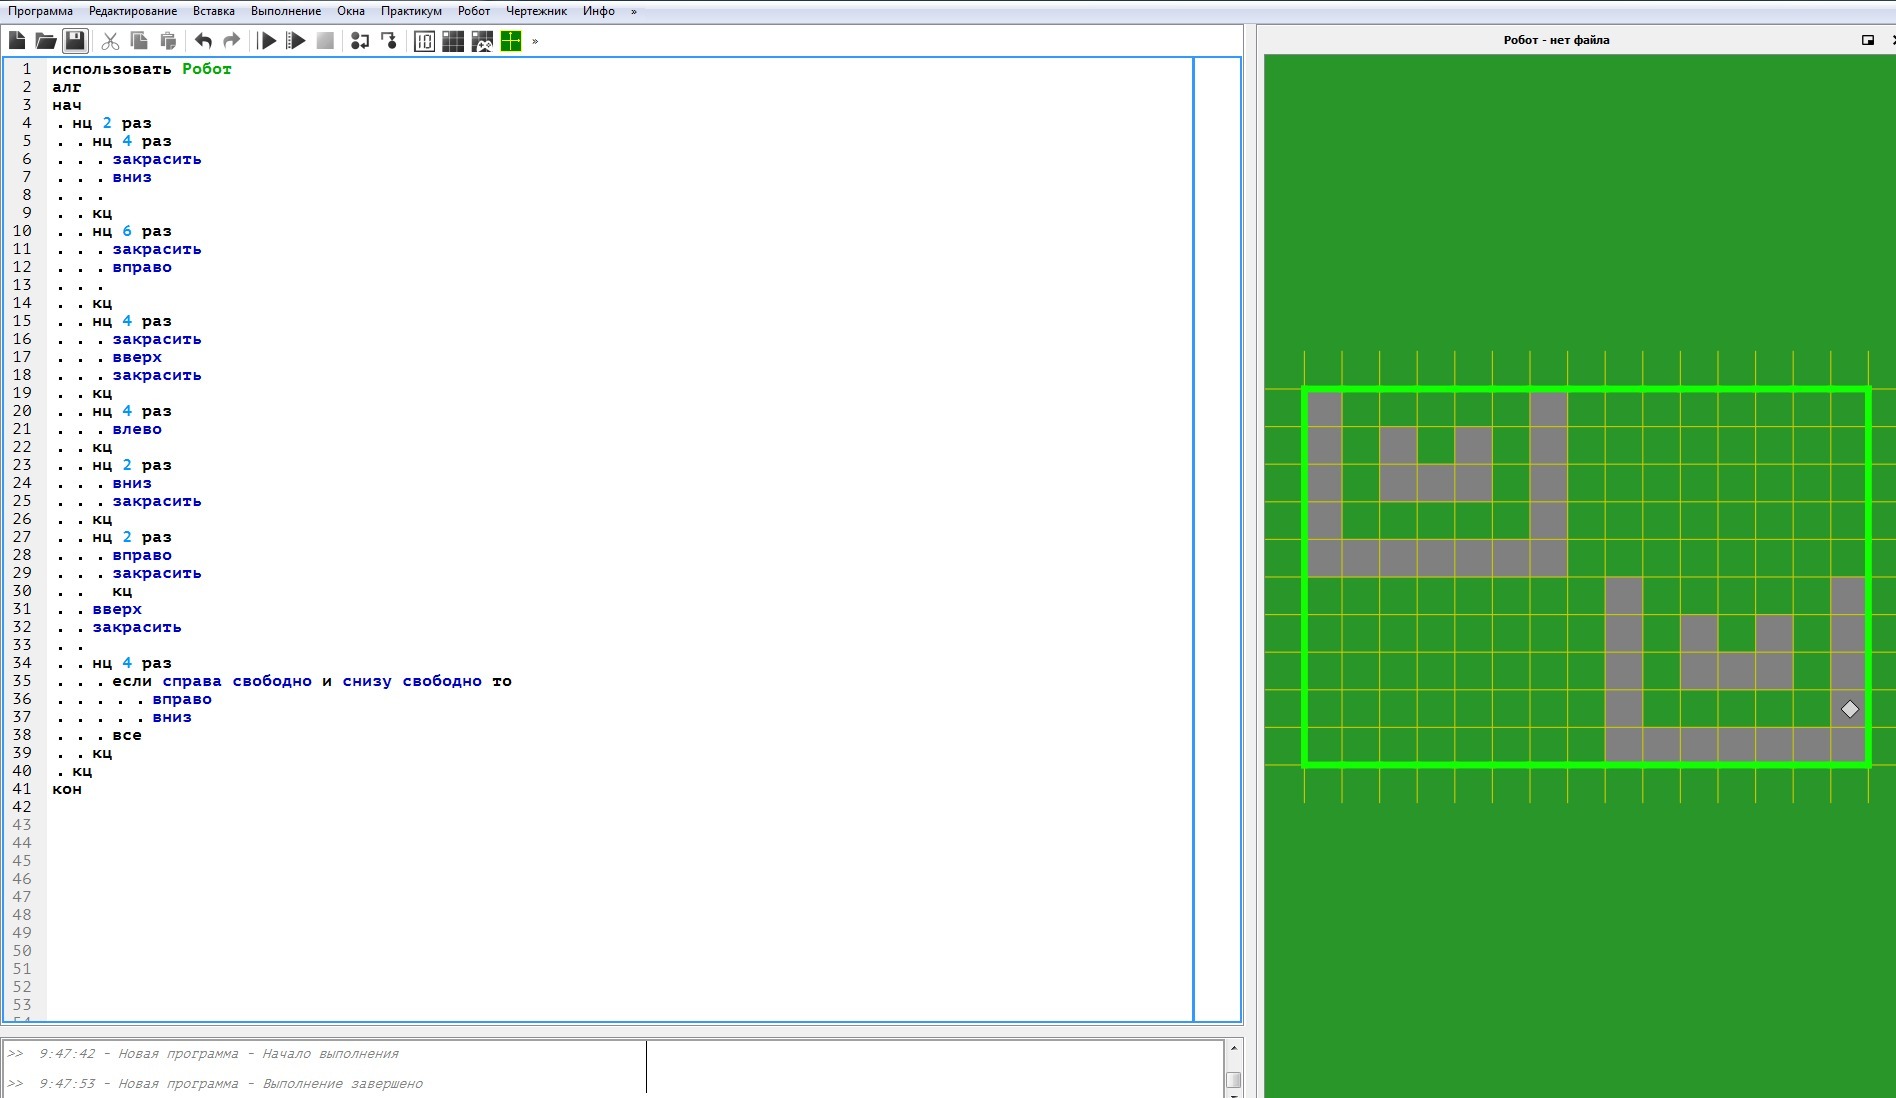
Task: Expand the hidden menu bar items chevron
Action: coord(633,11)
